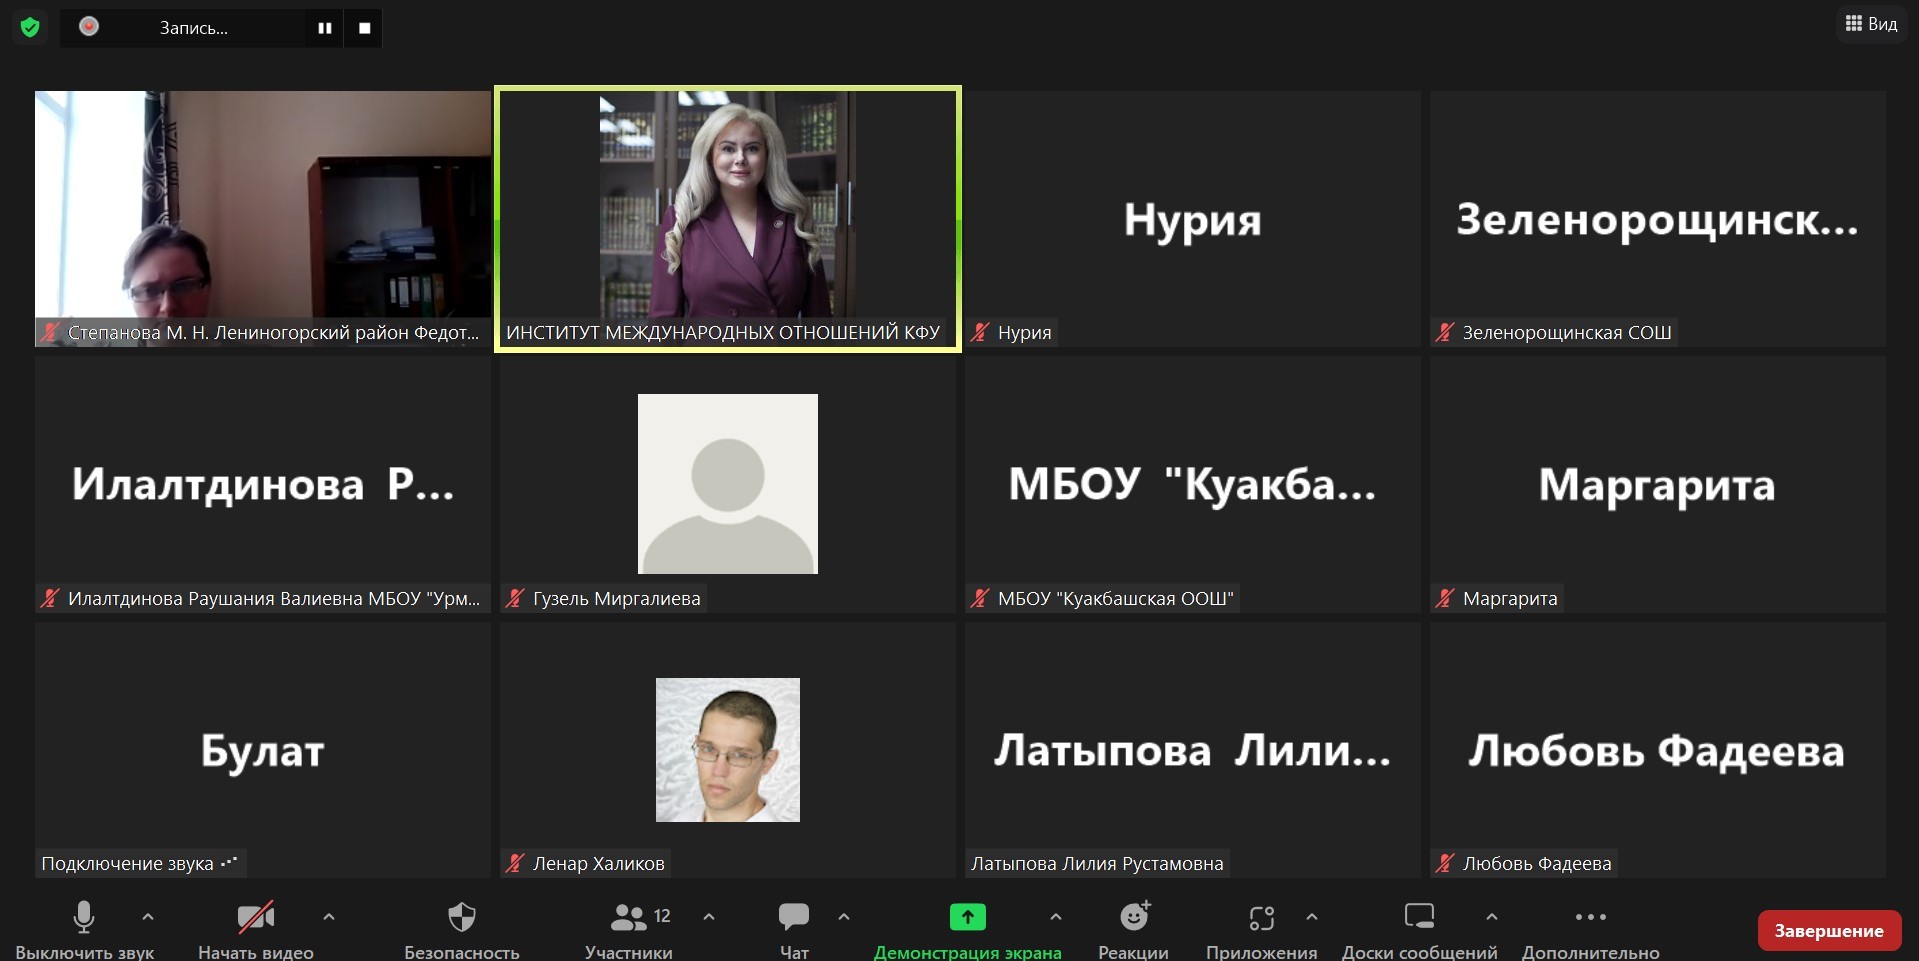Open the Чат chat bubble
1919x961 pixels.
[x=794, y=917]
